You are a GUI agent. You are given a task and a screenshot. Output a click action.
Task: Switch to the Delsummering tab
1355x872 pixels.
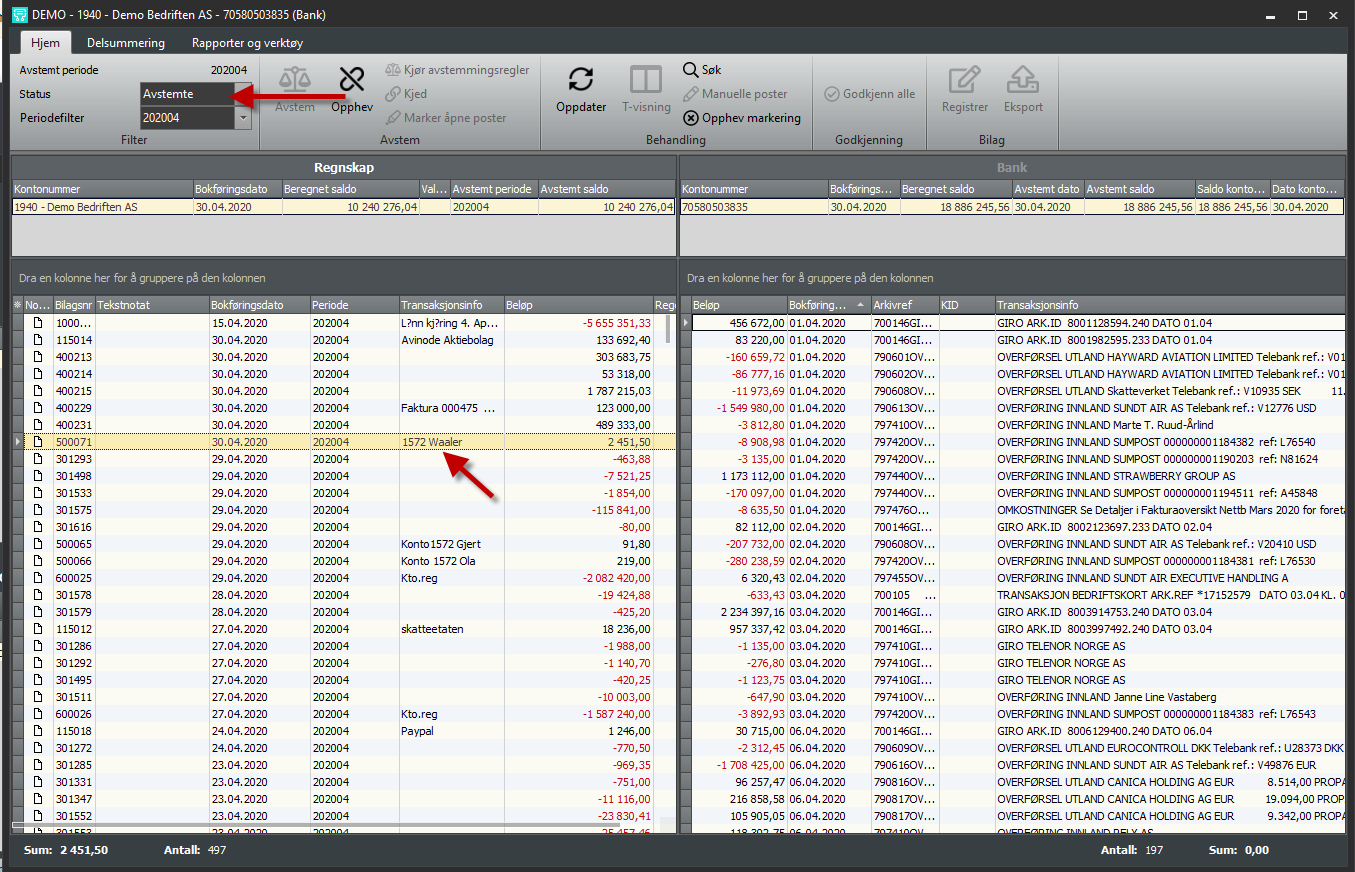coord(126,43)
